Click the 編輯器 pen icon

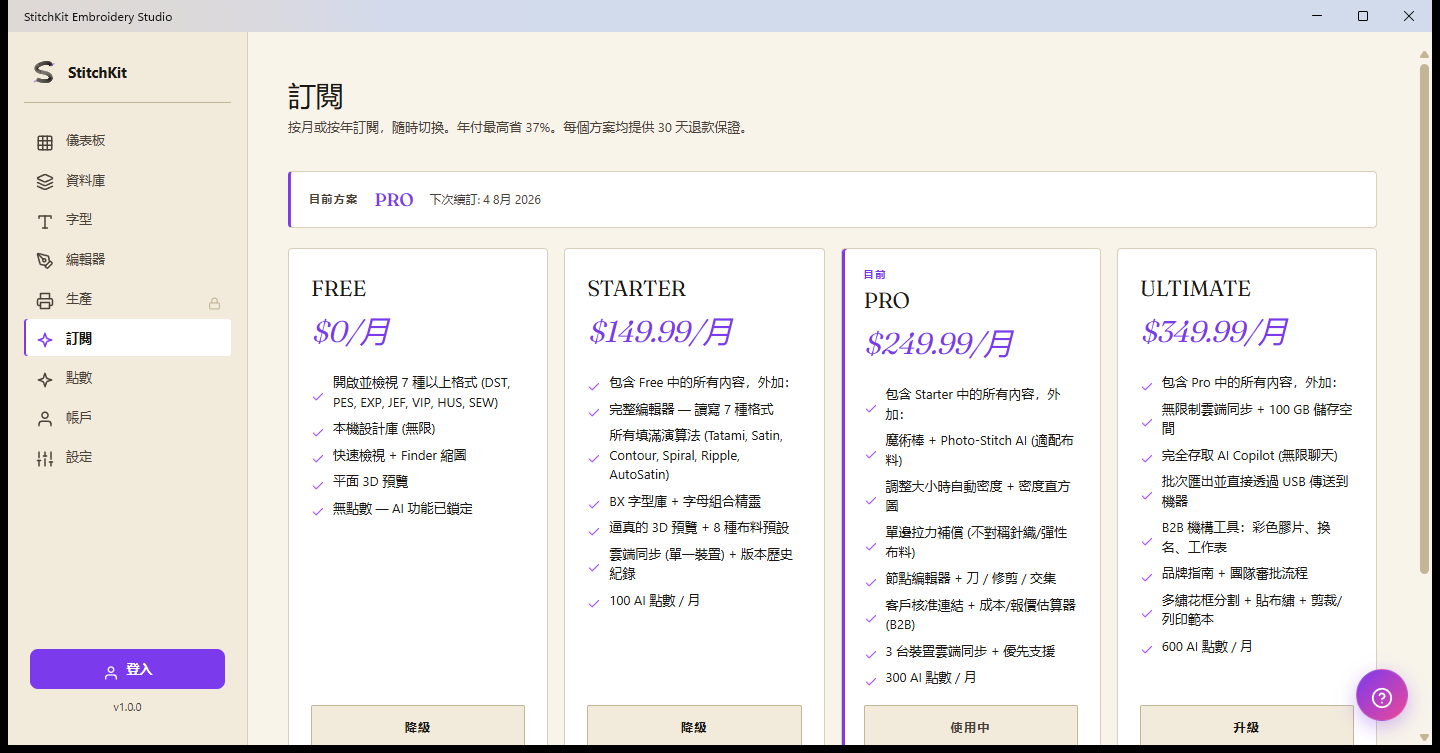click(x=45, y=261)
